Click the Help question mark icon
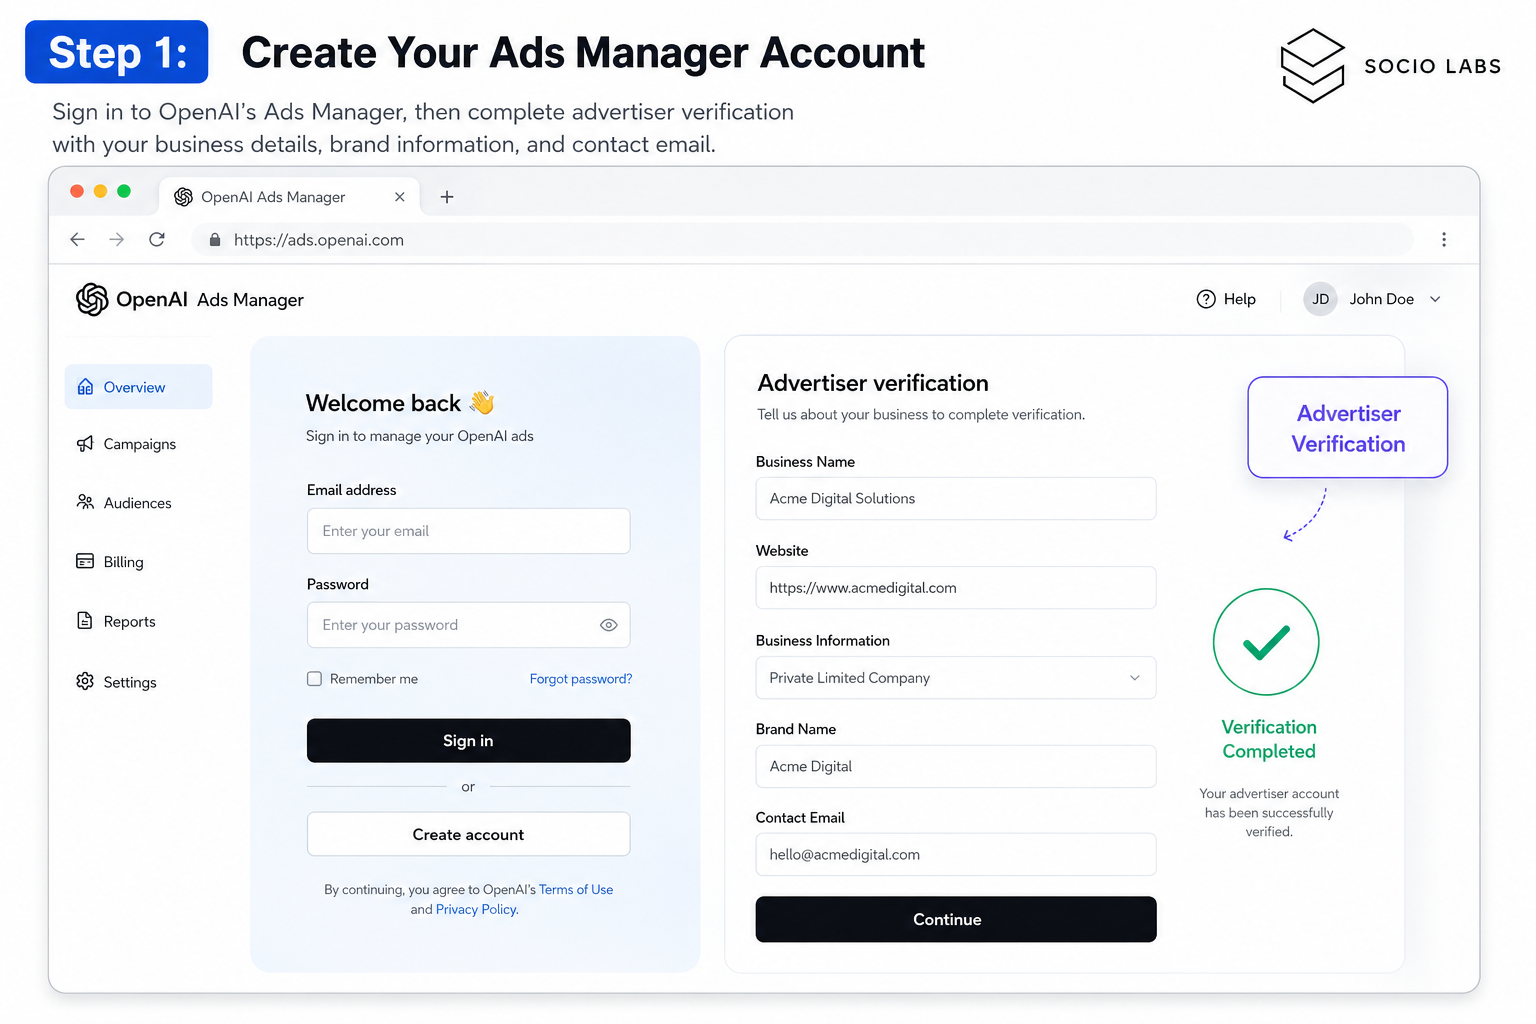The width and height of the screenshot is (1536, 1024). click(1206, 299)
